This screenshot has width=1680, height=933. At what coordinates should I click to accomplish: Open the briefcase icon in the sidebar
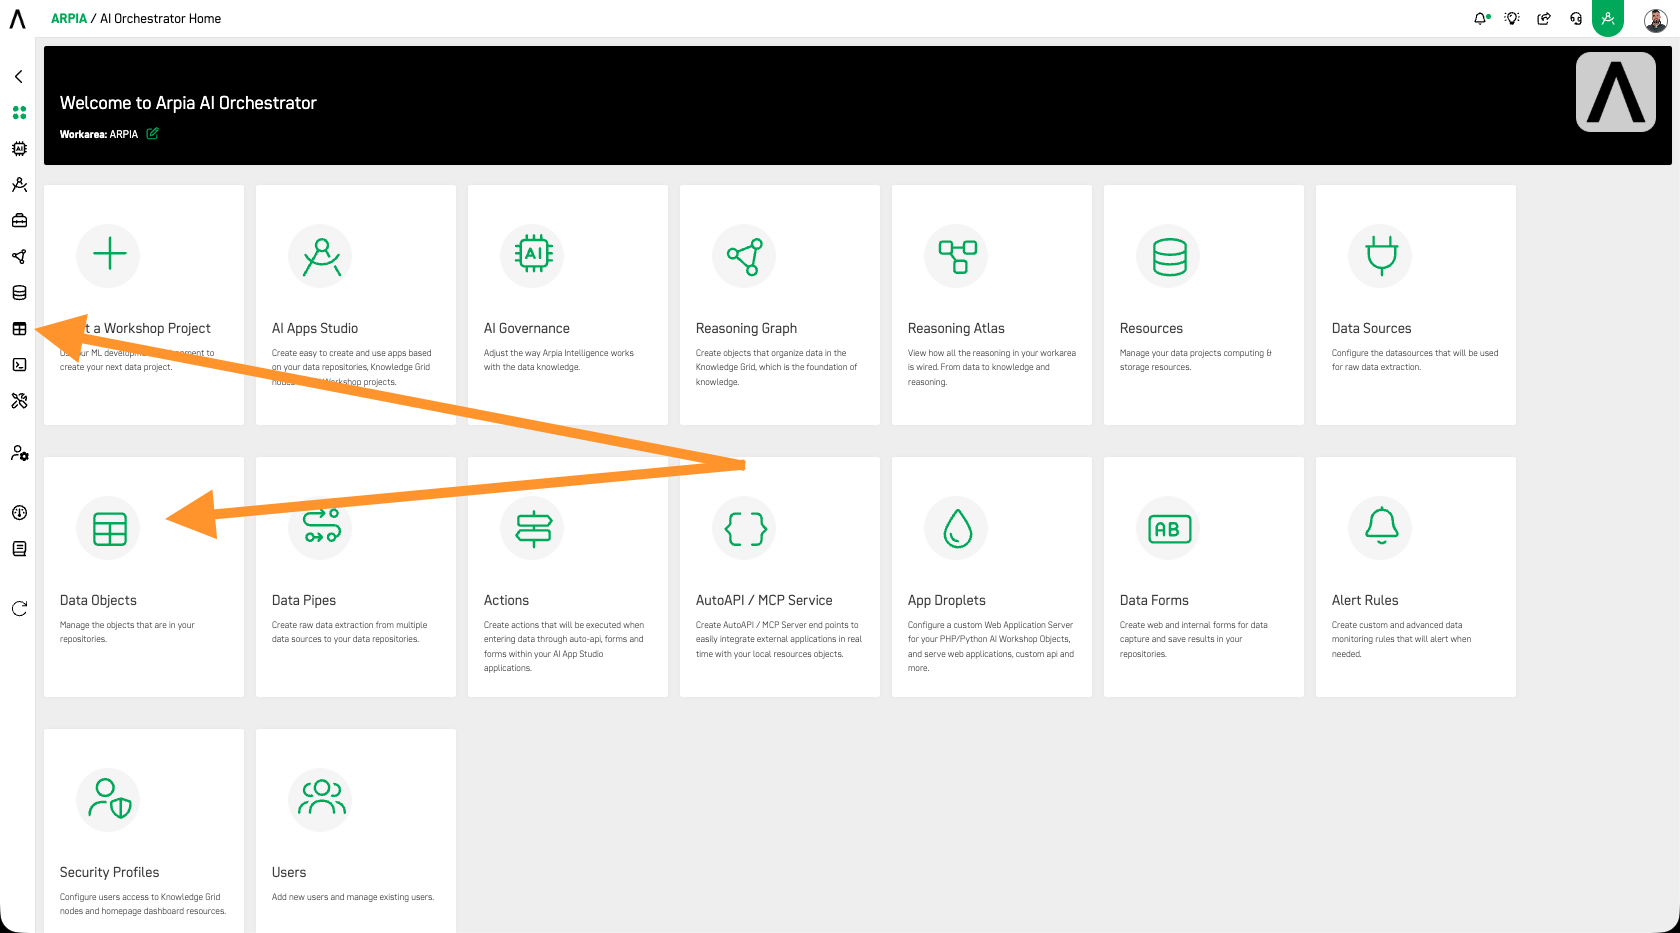click(x=19, y=221)
